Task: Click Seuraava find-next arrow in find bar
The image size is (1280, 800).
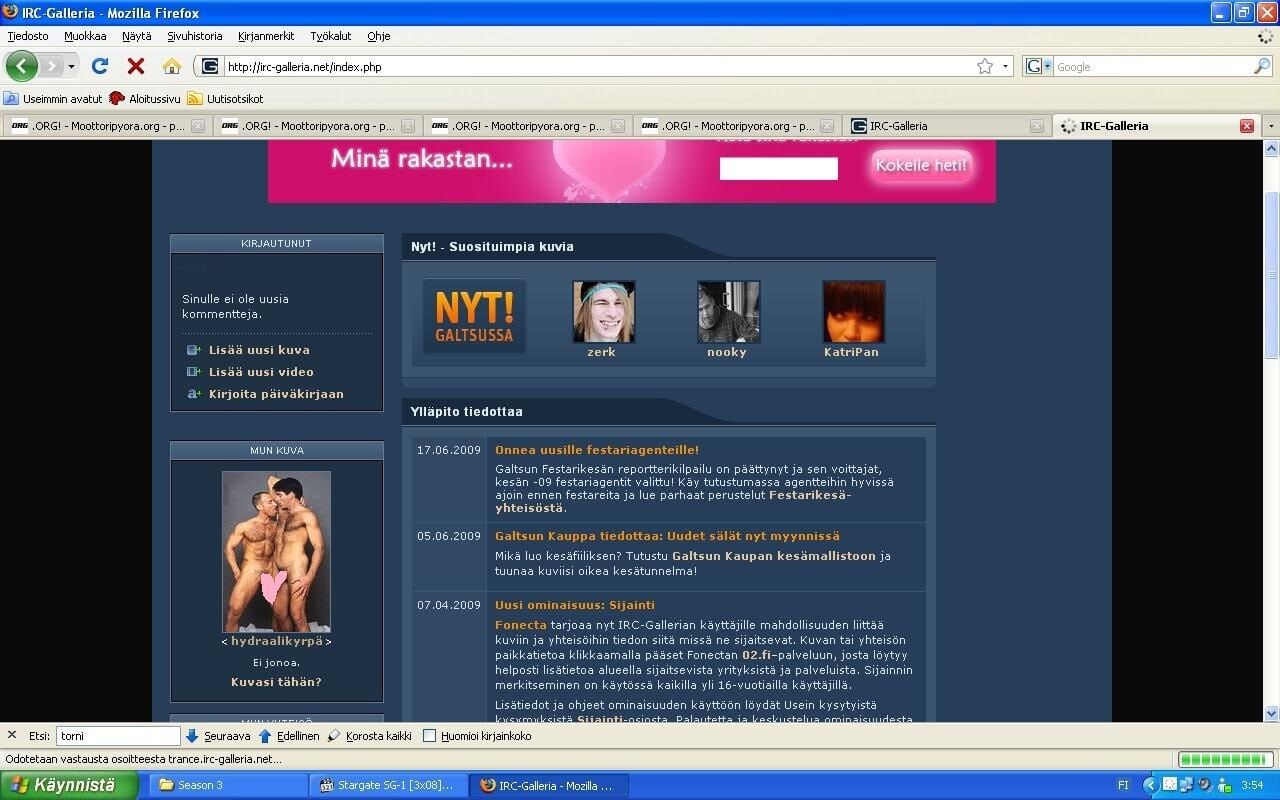Action: tap(192, 736)
